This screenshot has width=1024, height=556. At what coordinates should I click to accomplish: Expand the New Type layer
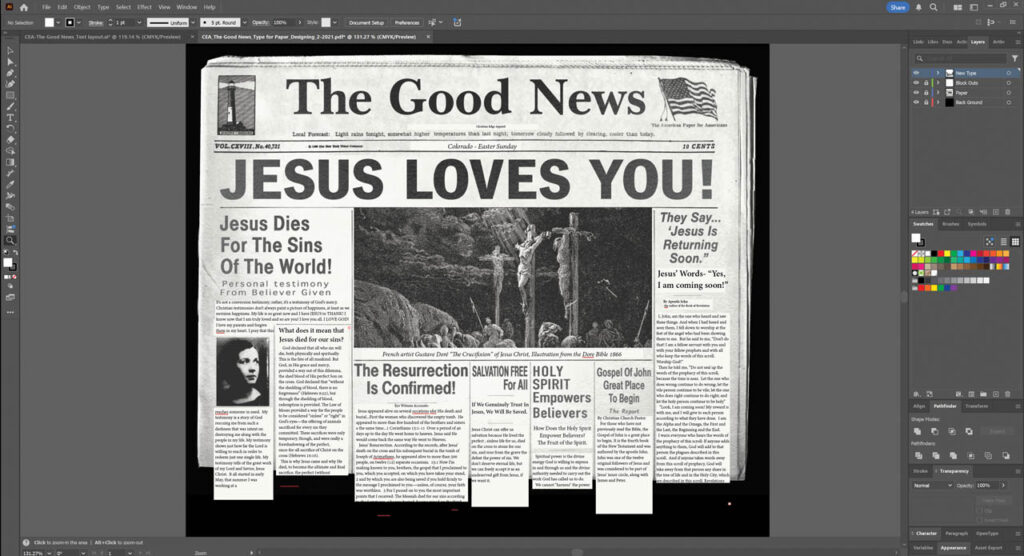pyautogui.click(x=938, y=73)
